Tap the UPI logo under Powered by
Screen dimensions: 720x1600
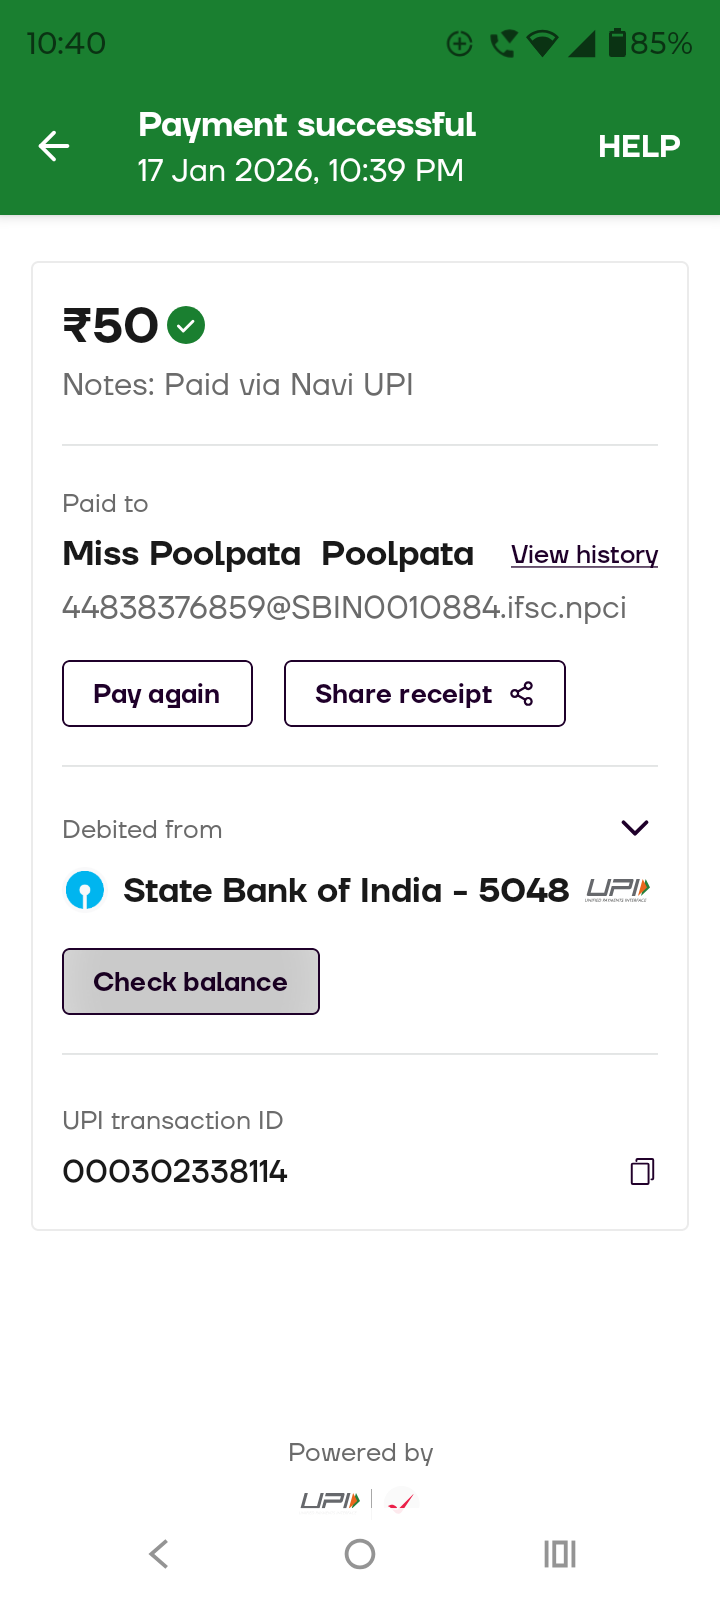330,1500
